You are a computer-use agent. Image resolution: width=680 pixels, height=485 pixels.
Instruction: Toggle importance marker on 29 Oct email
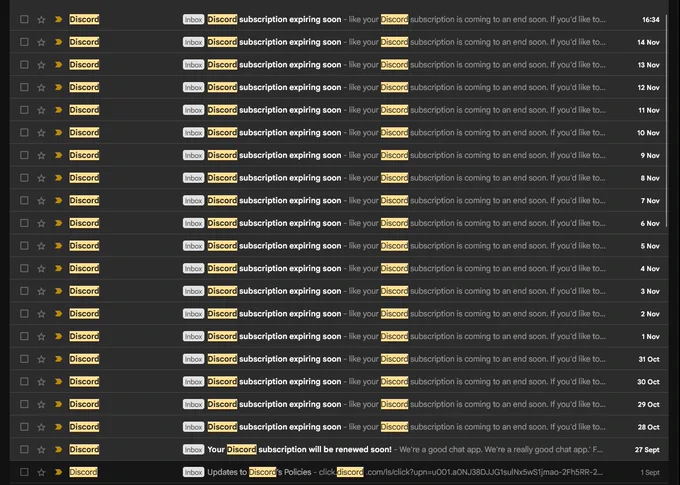click(x=59, y=404)
